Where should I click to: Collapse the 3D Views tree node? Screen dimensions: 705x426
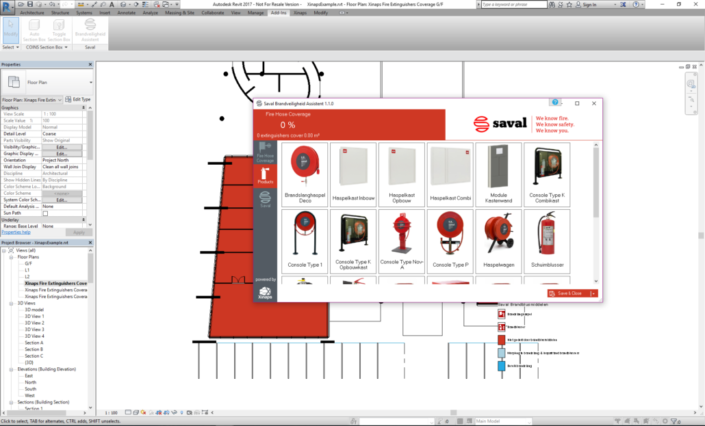11,304
